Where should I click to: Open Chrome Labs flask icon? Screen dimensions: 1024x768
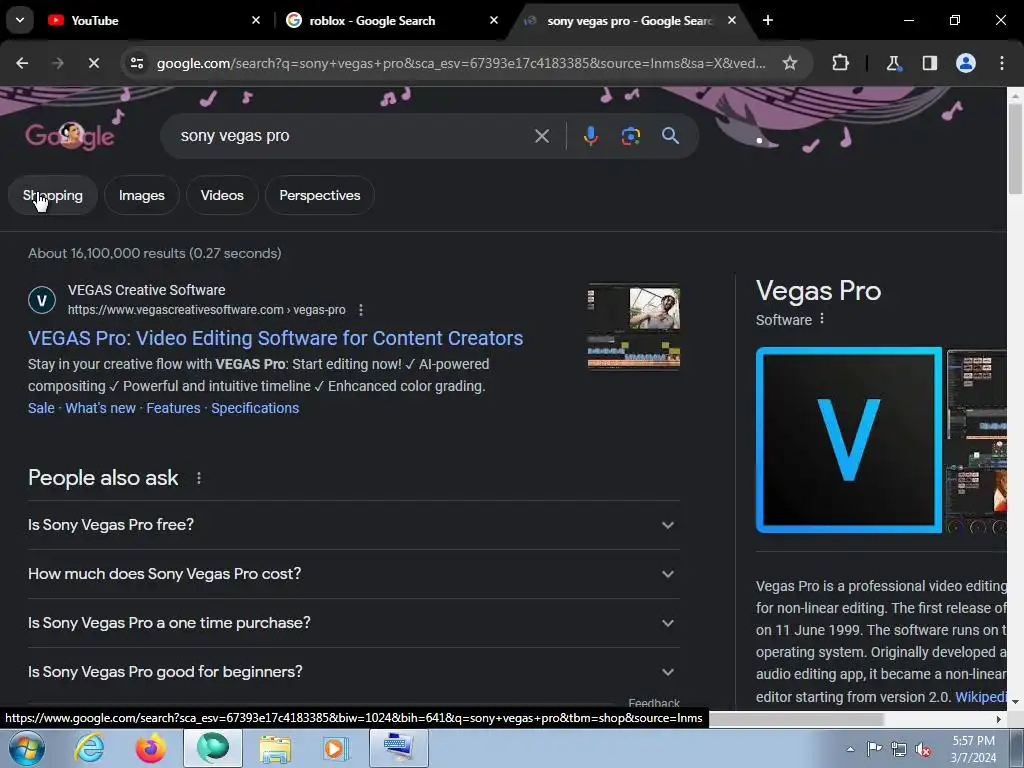[x=893, y=63]
